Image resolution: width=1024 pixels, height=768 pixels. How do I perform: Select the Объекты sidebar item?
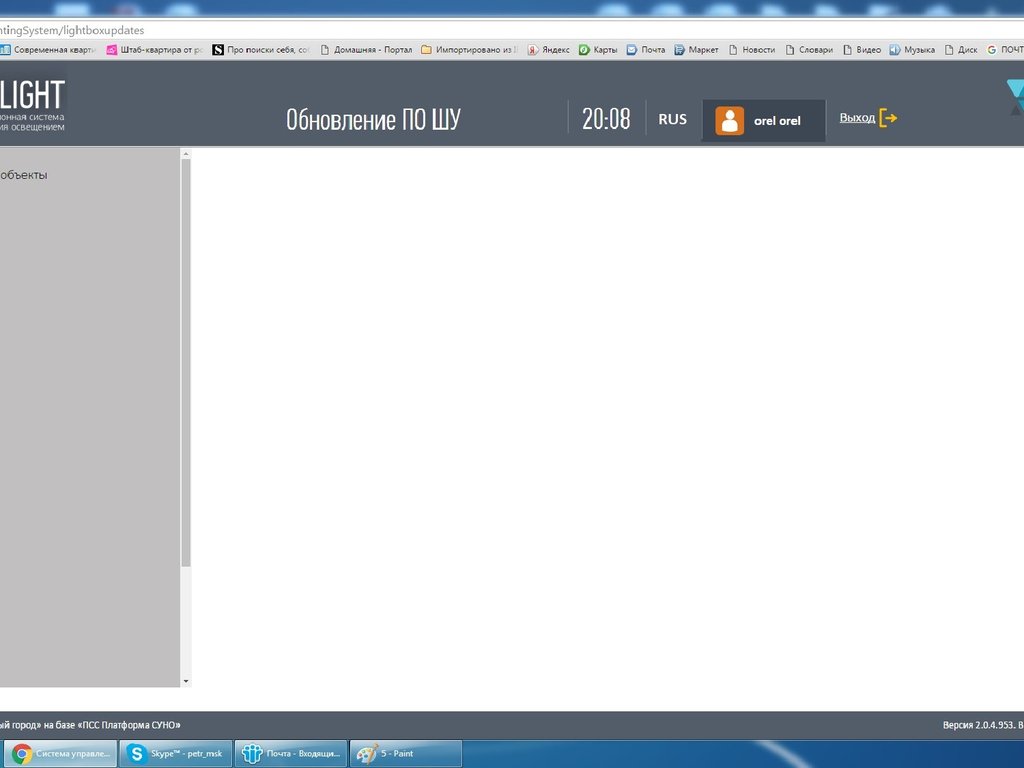[24, 176]
